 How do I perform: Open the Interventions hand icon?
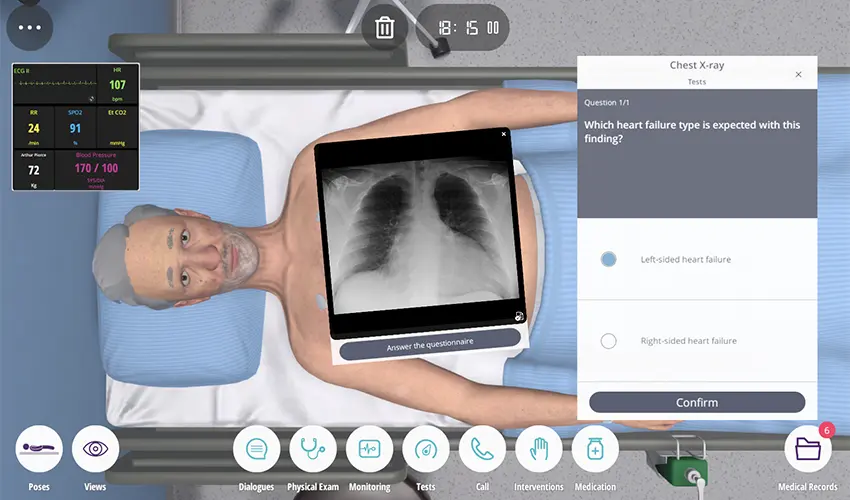539,449
